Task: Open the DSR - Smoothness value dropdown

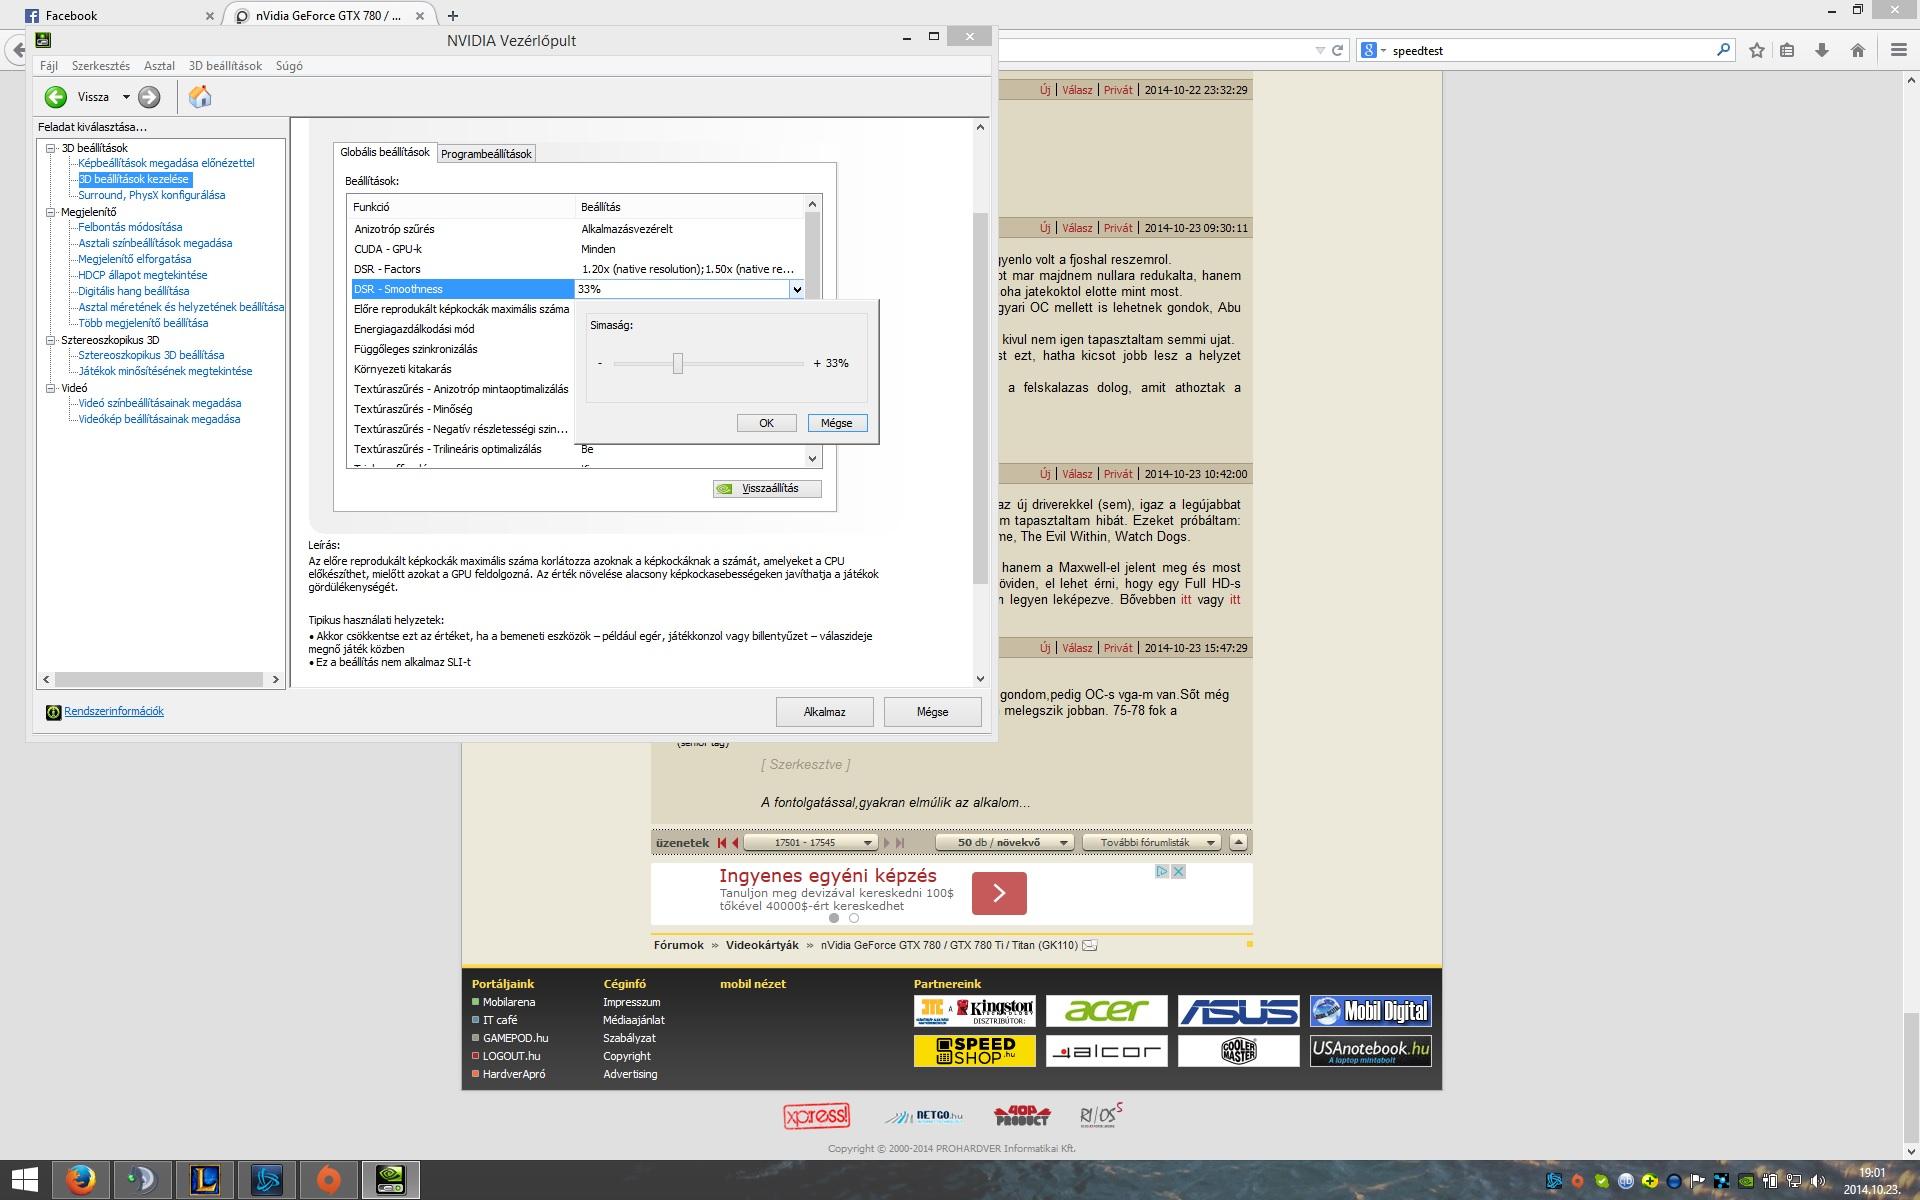Action: [x=796, y=289]
